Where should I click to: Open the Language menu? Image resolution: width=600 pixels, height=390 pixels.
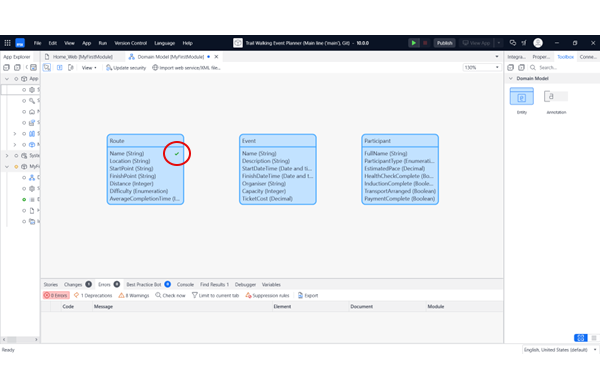click(x=165, y=43)
